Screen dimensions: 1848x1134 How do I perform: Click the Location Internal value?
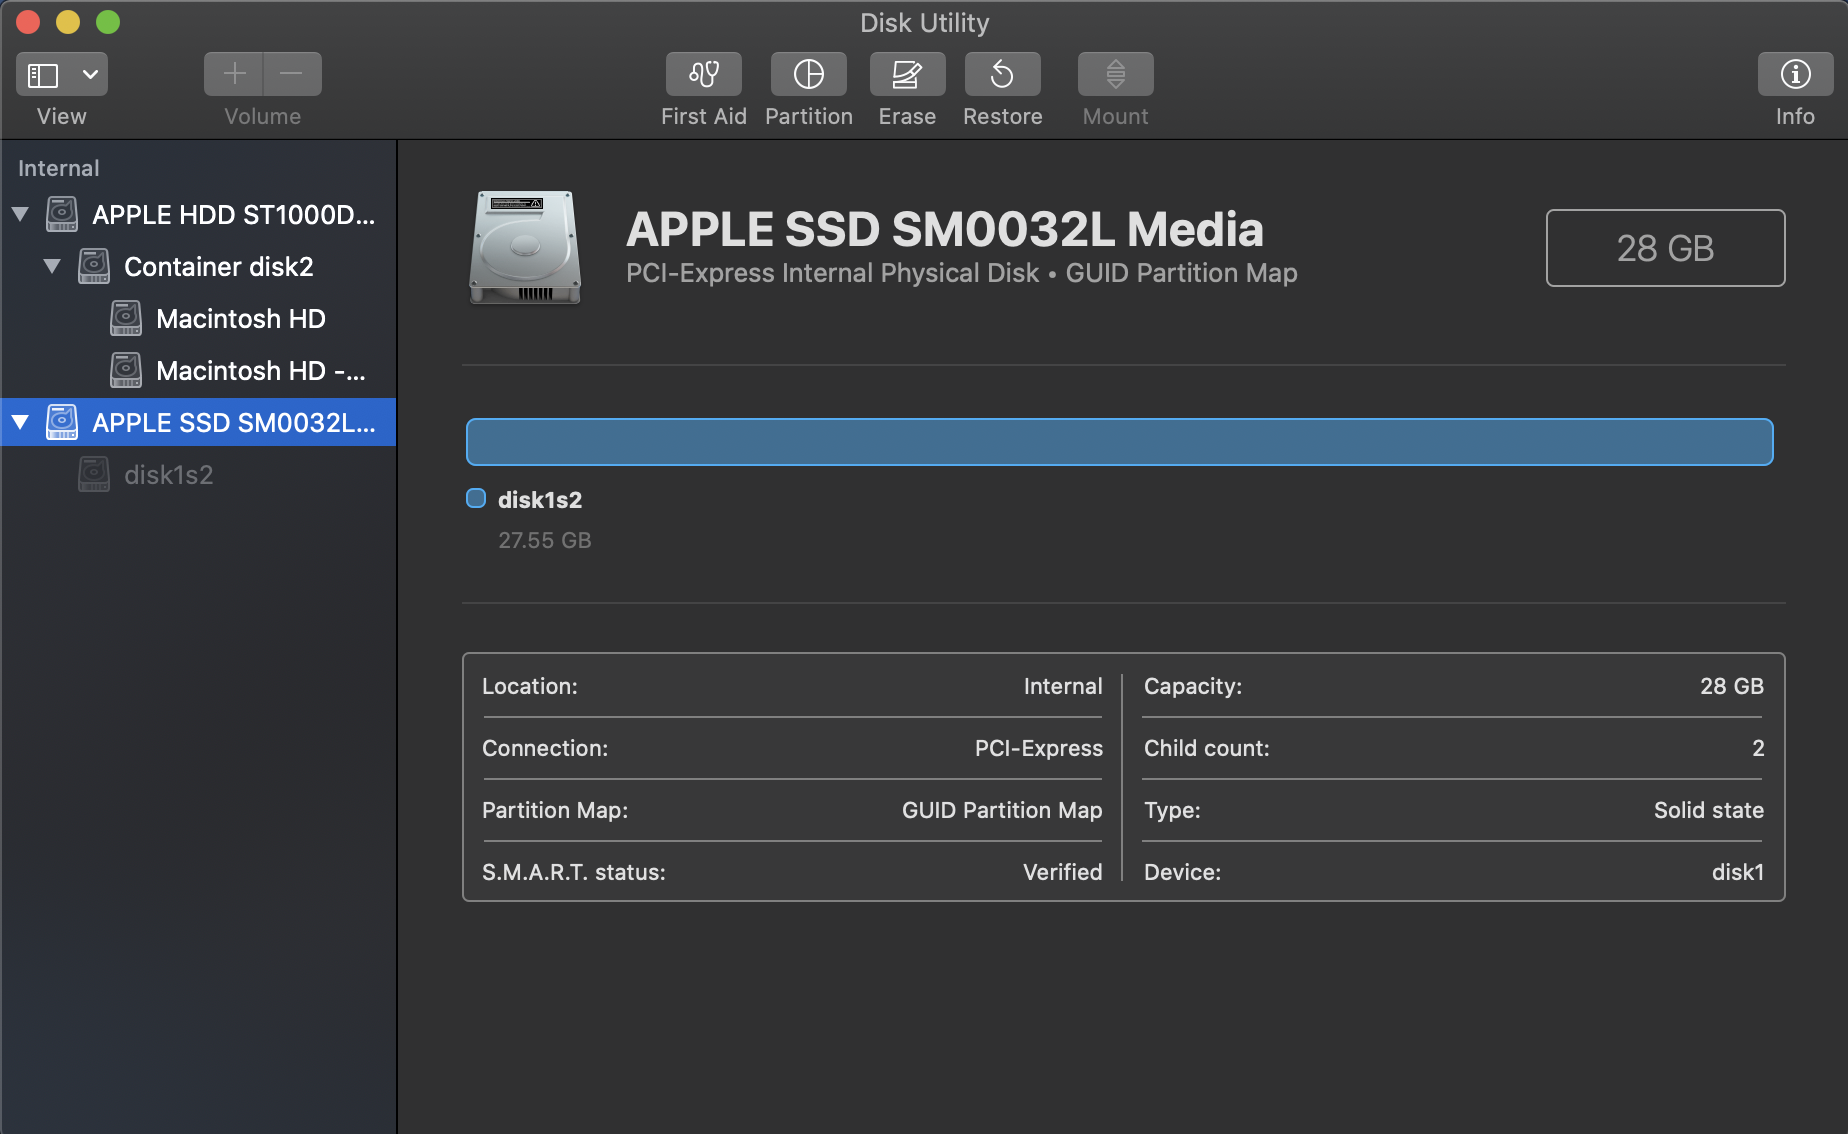point(1063,686)
